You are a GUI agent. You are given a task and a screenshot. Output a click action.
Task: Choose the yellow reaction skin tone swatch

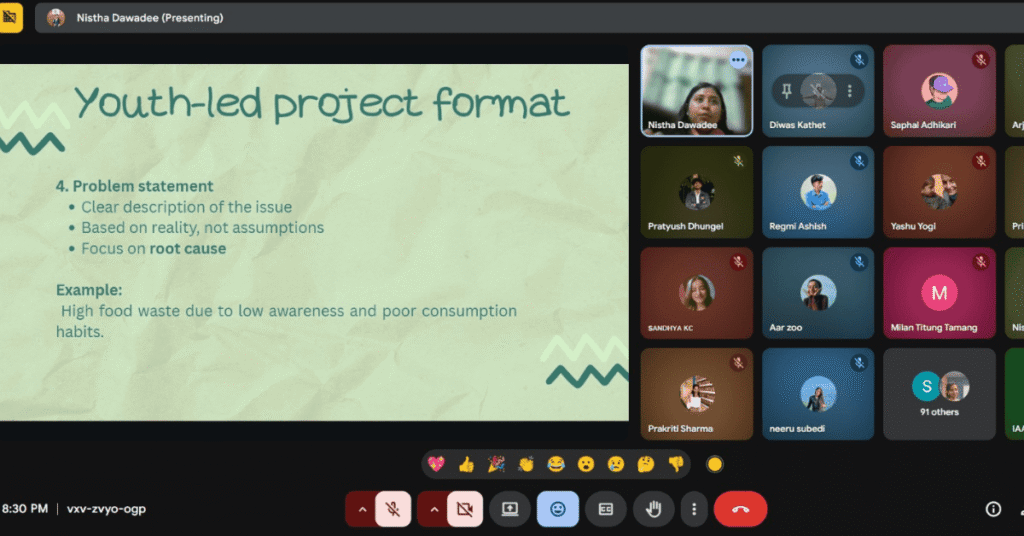[714, 464]
